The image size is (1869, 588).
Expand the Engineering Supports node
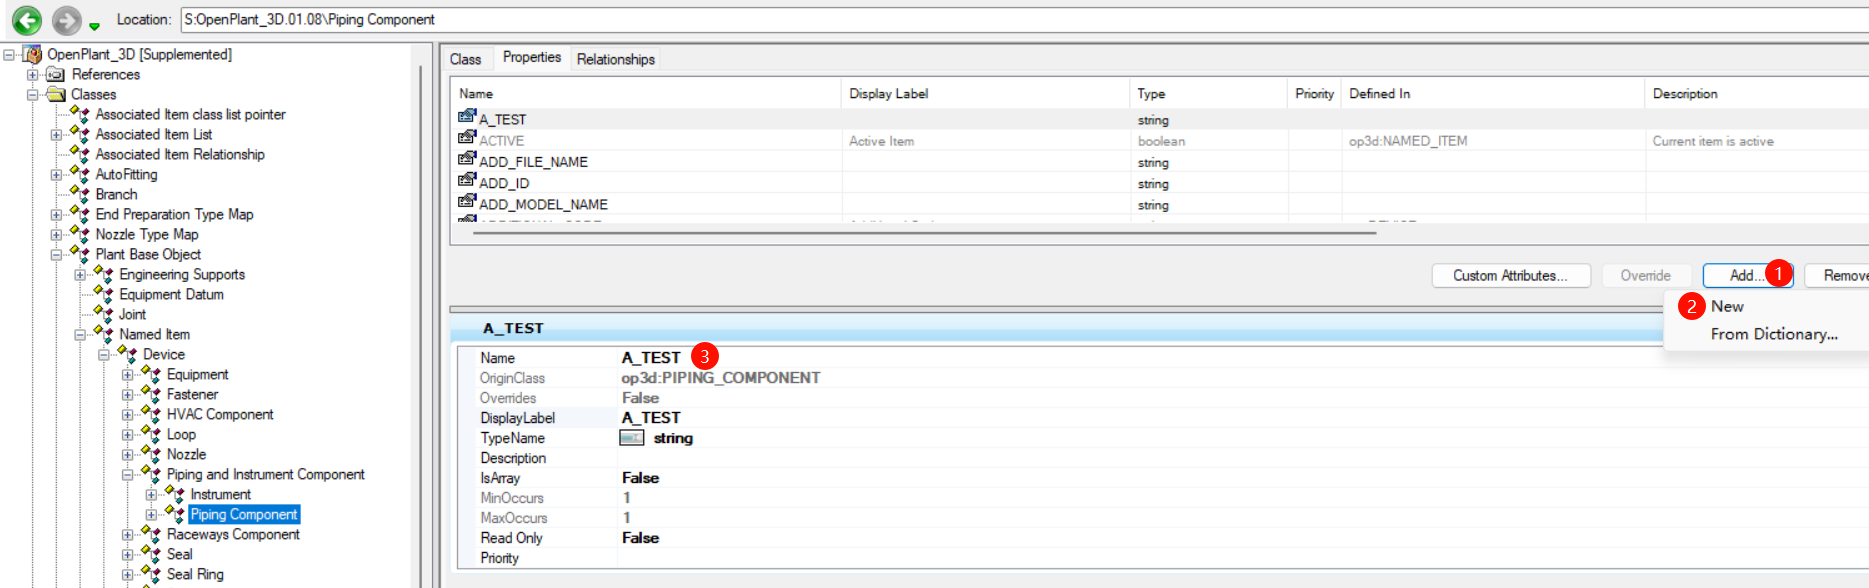coord(81,274)
